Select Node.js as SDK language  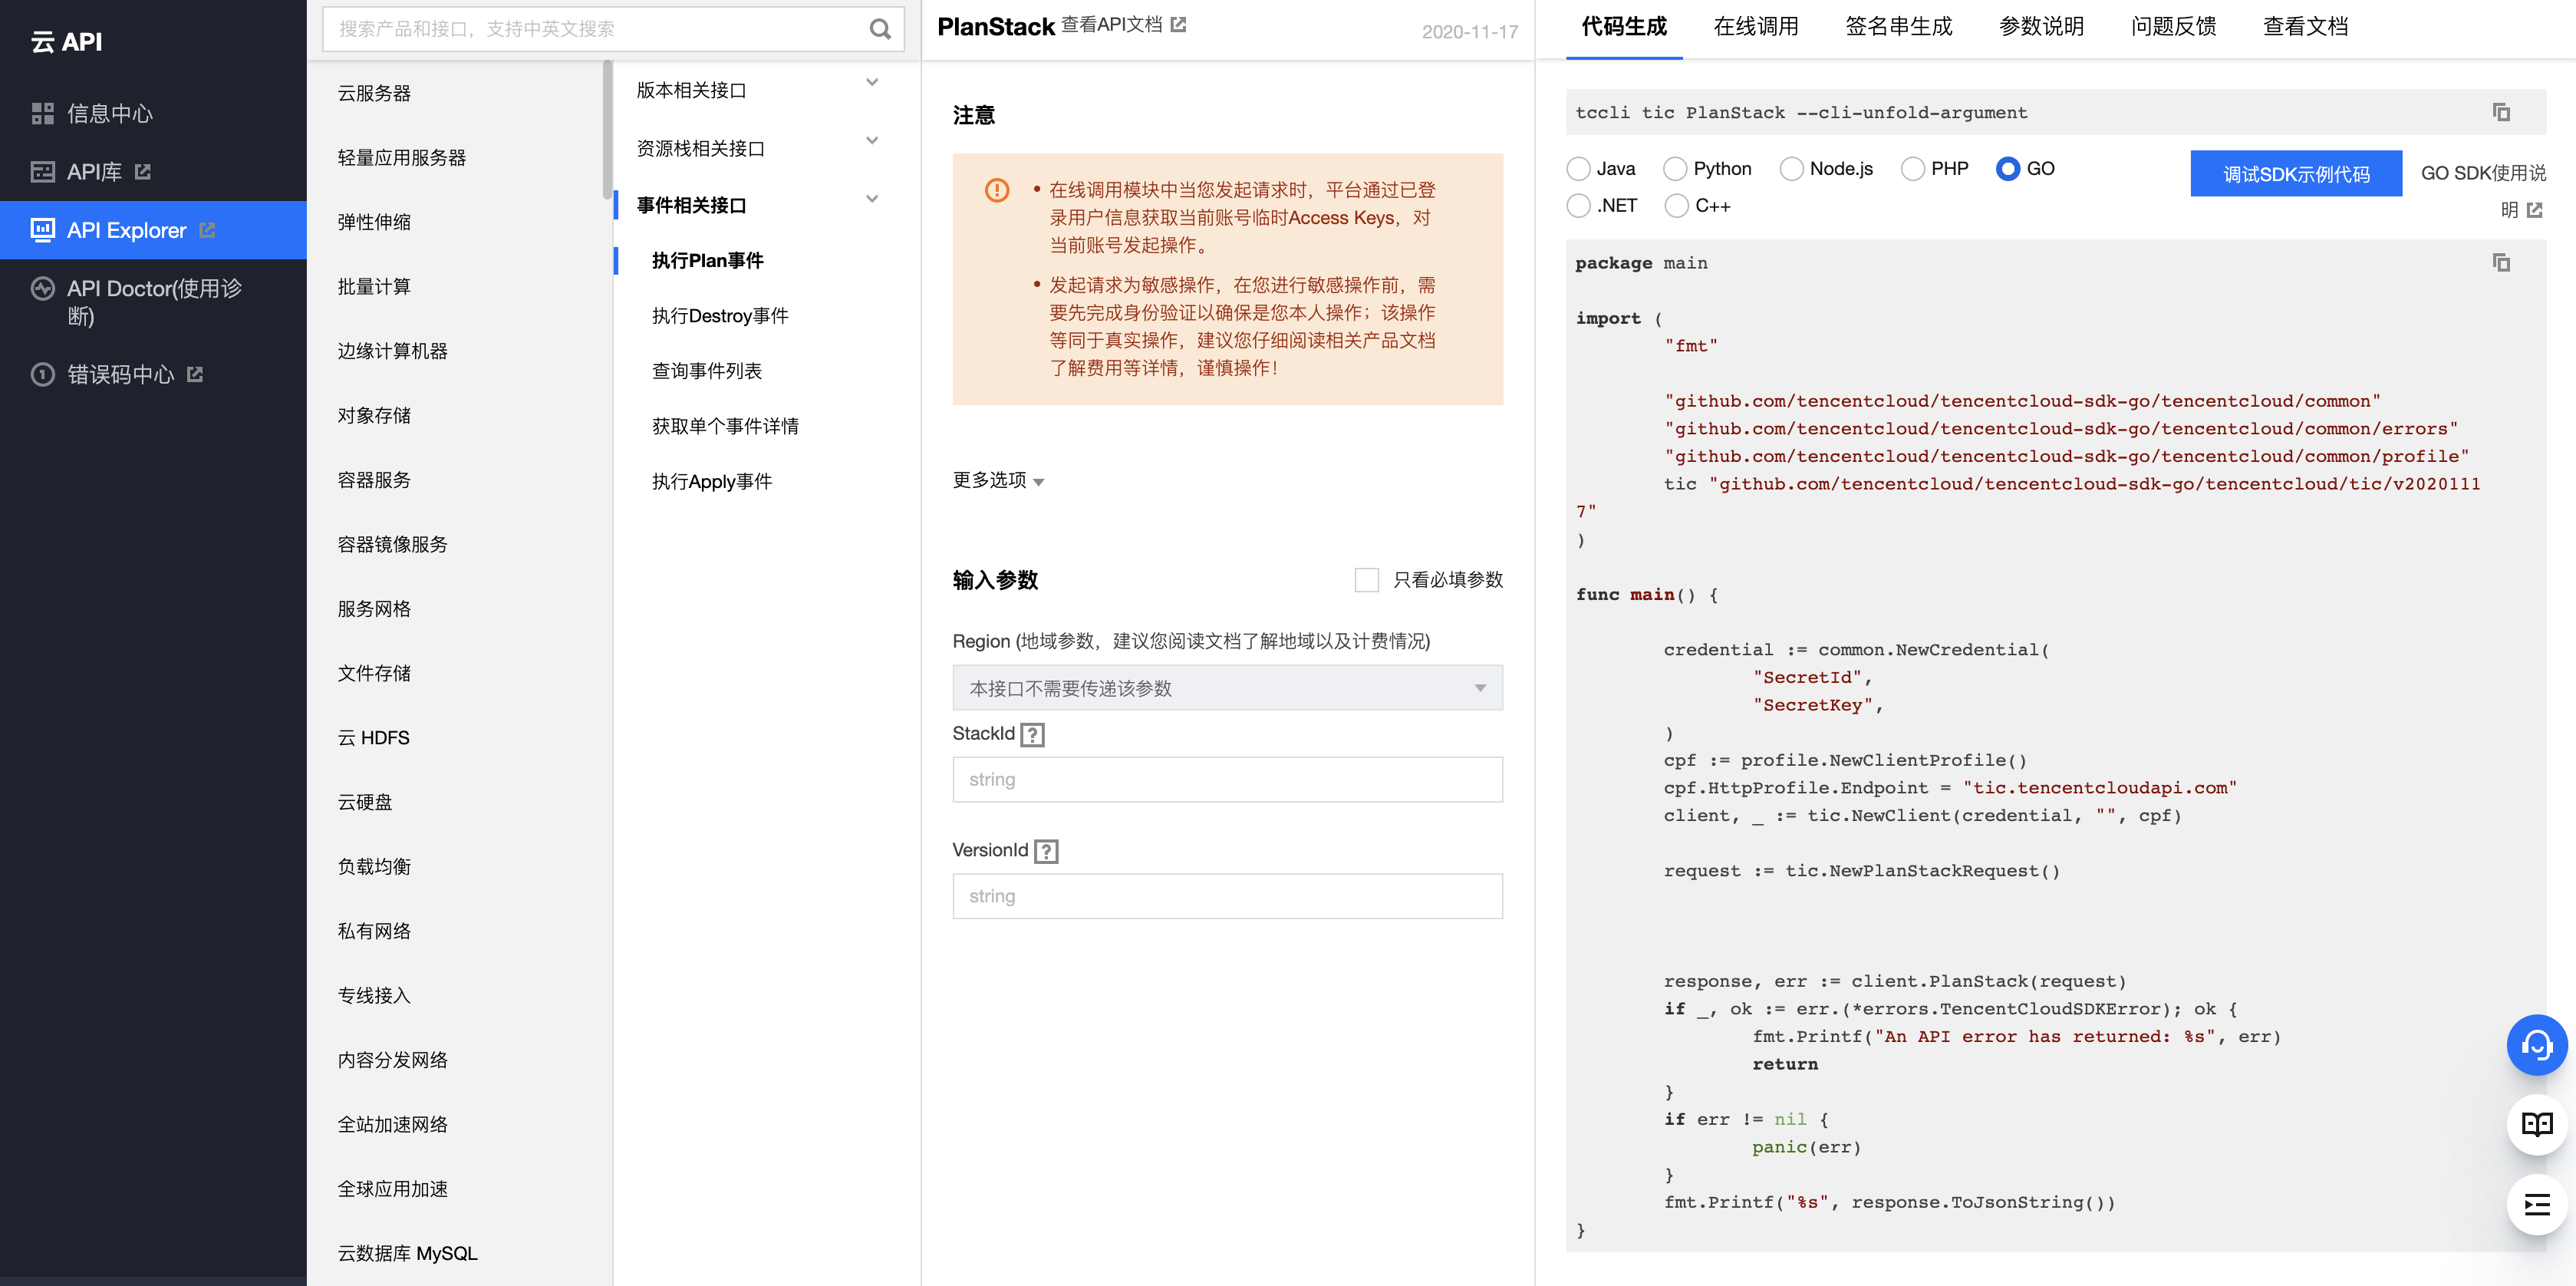pos(1791,169)
